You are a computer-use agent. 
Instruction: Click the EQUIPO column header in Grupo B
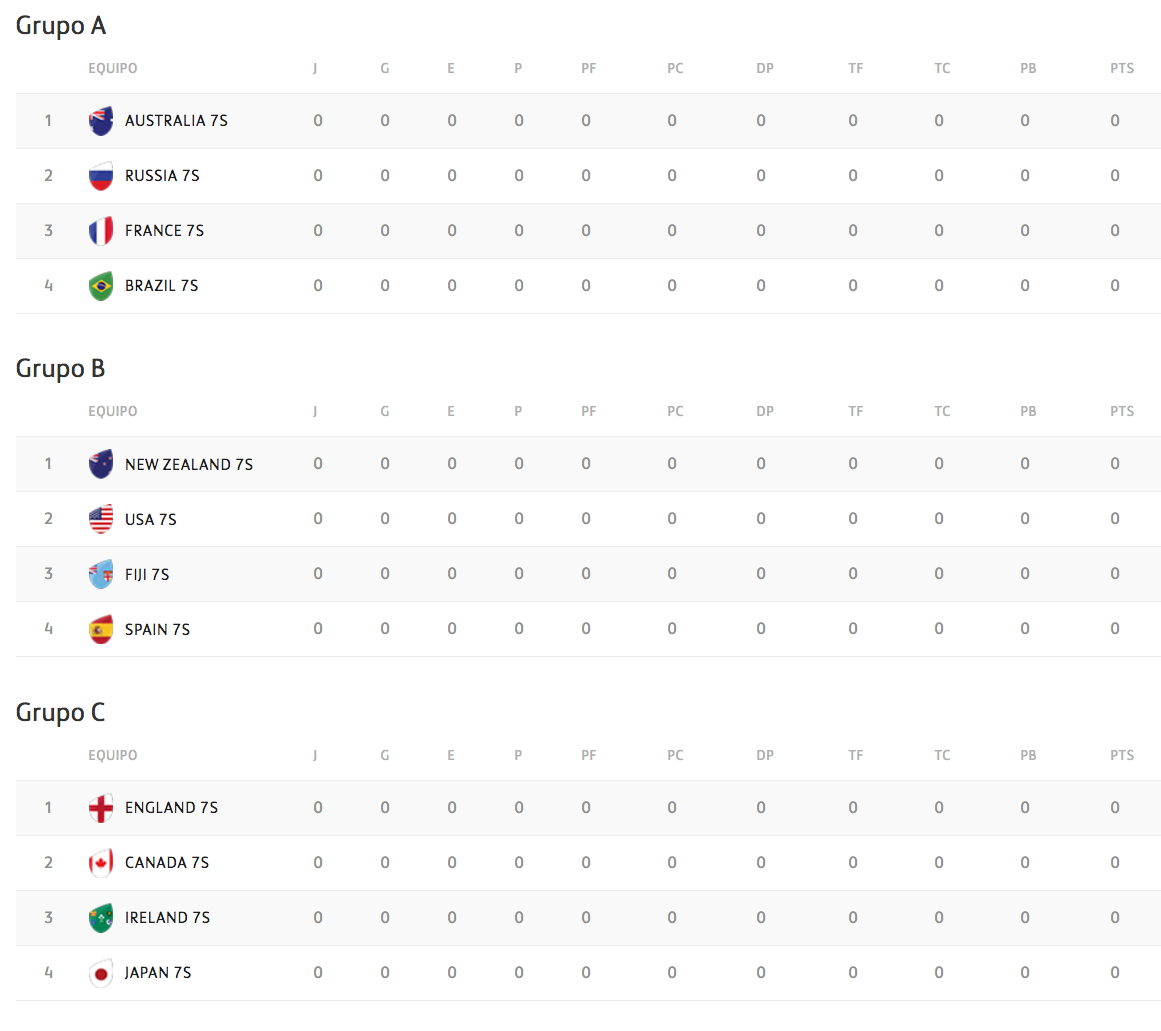pyautogui.click(x=113, y=412)
